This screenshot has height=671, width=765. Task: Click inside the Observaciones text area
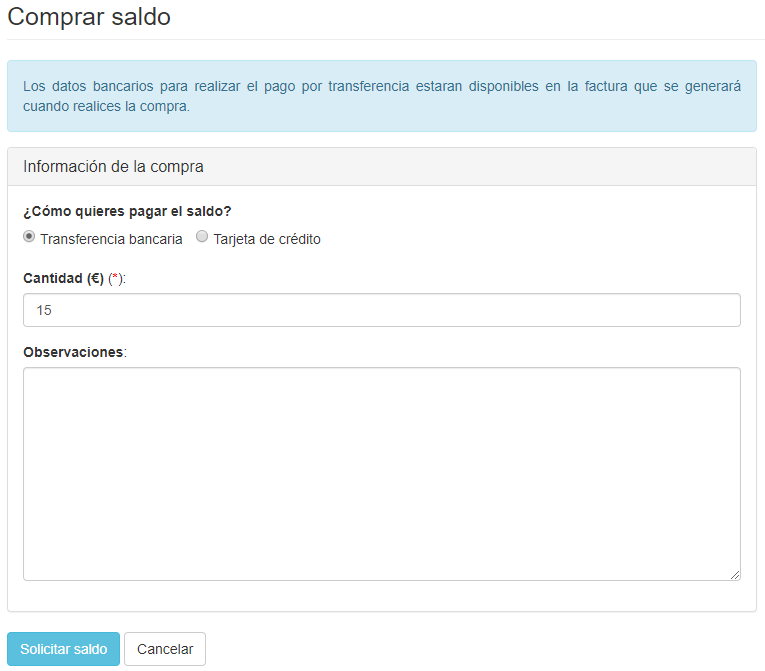(381, 473)
